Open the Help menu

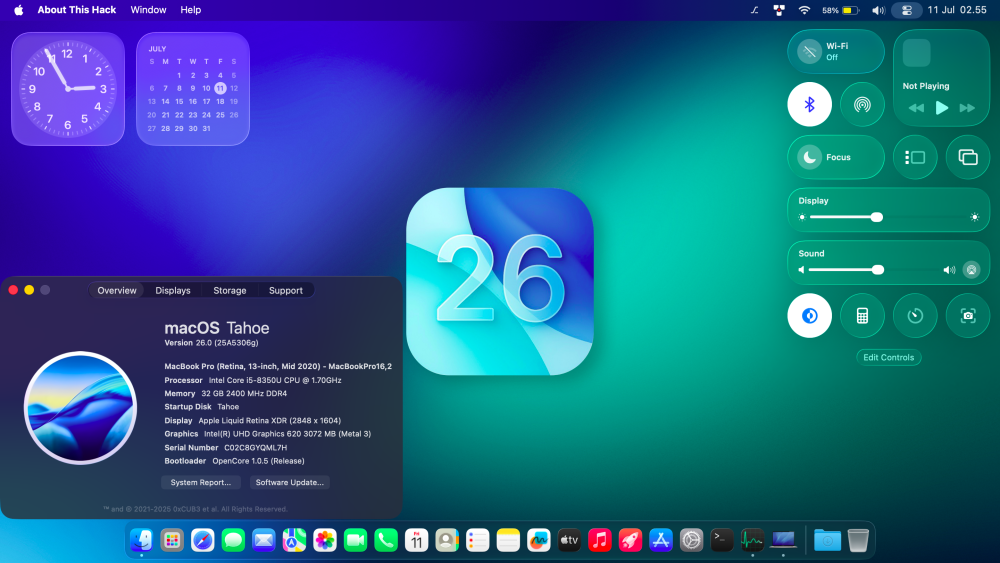pos(191,10)
